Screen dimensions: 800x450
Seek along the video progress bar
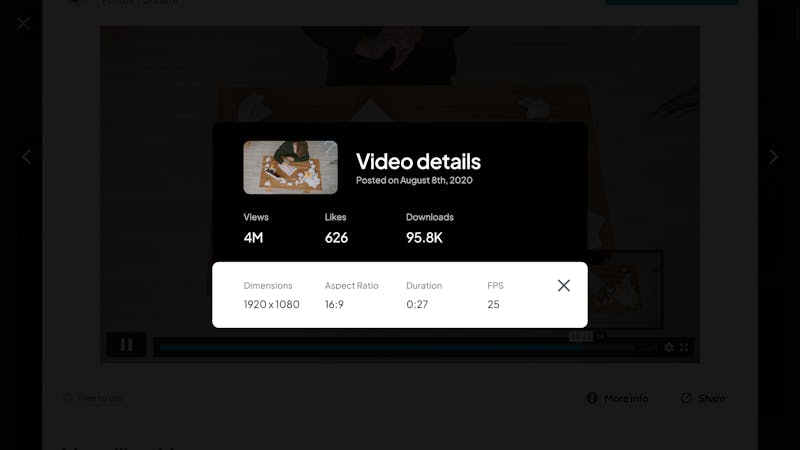(x=396, y=347)
